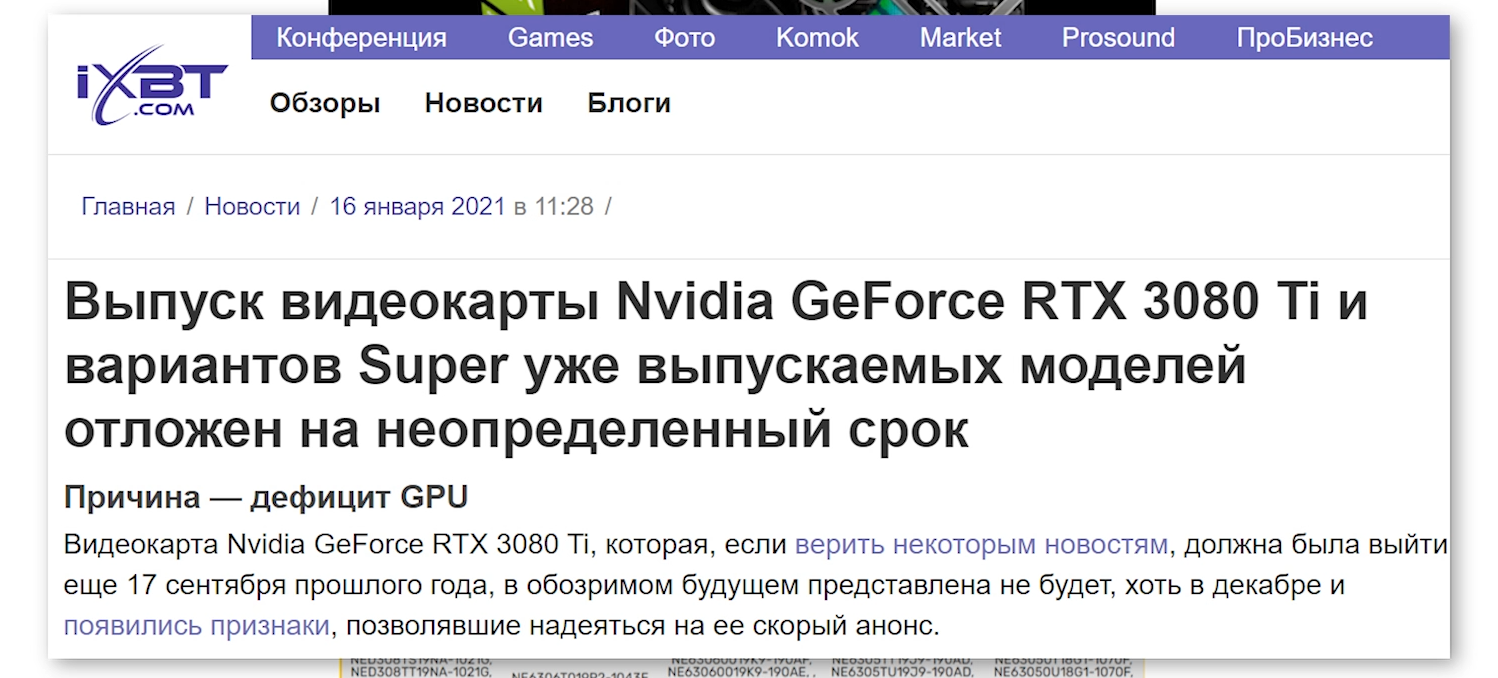Open the Games section
The width and height of the screenshot is (1498, 678).
(x=550, y=38)
